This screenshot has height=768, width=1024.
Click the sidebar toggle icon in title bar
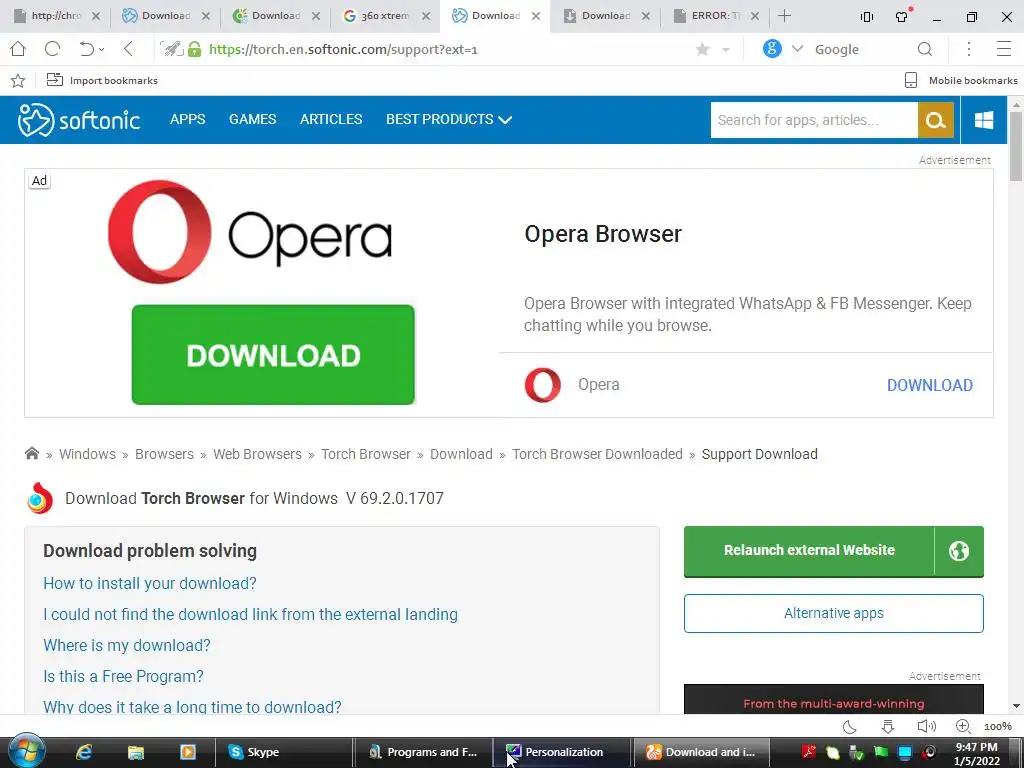point(867,16)
